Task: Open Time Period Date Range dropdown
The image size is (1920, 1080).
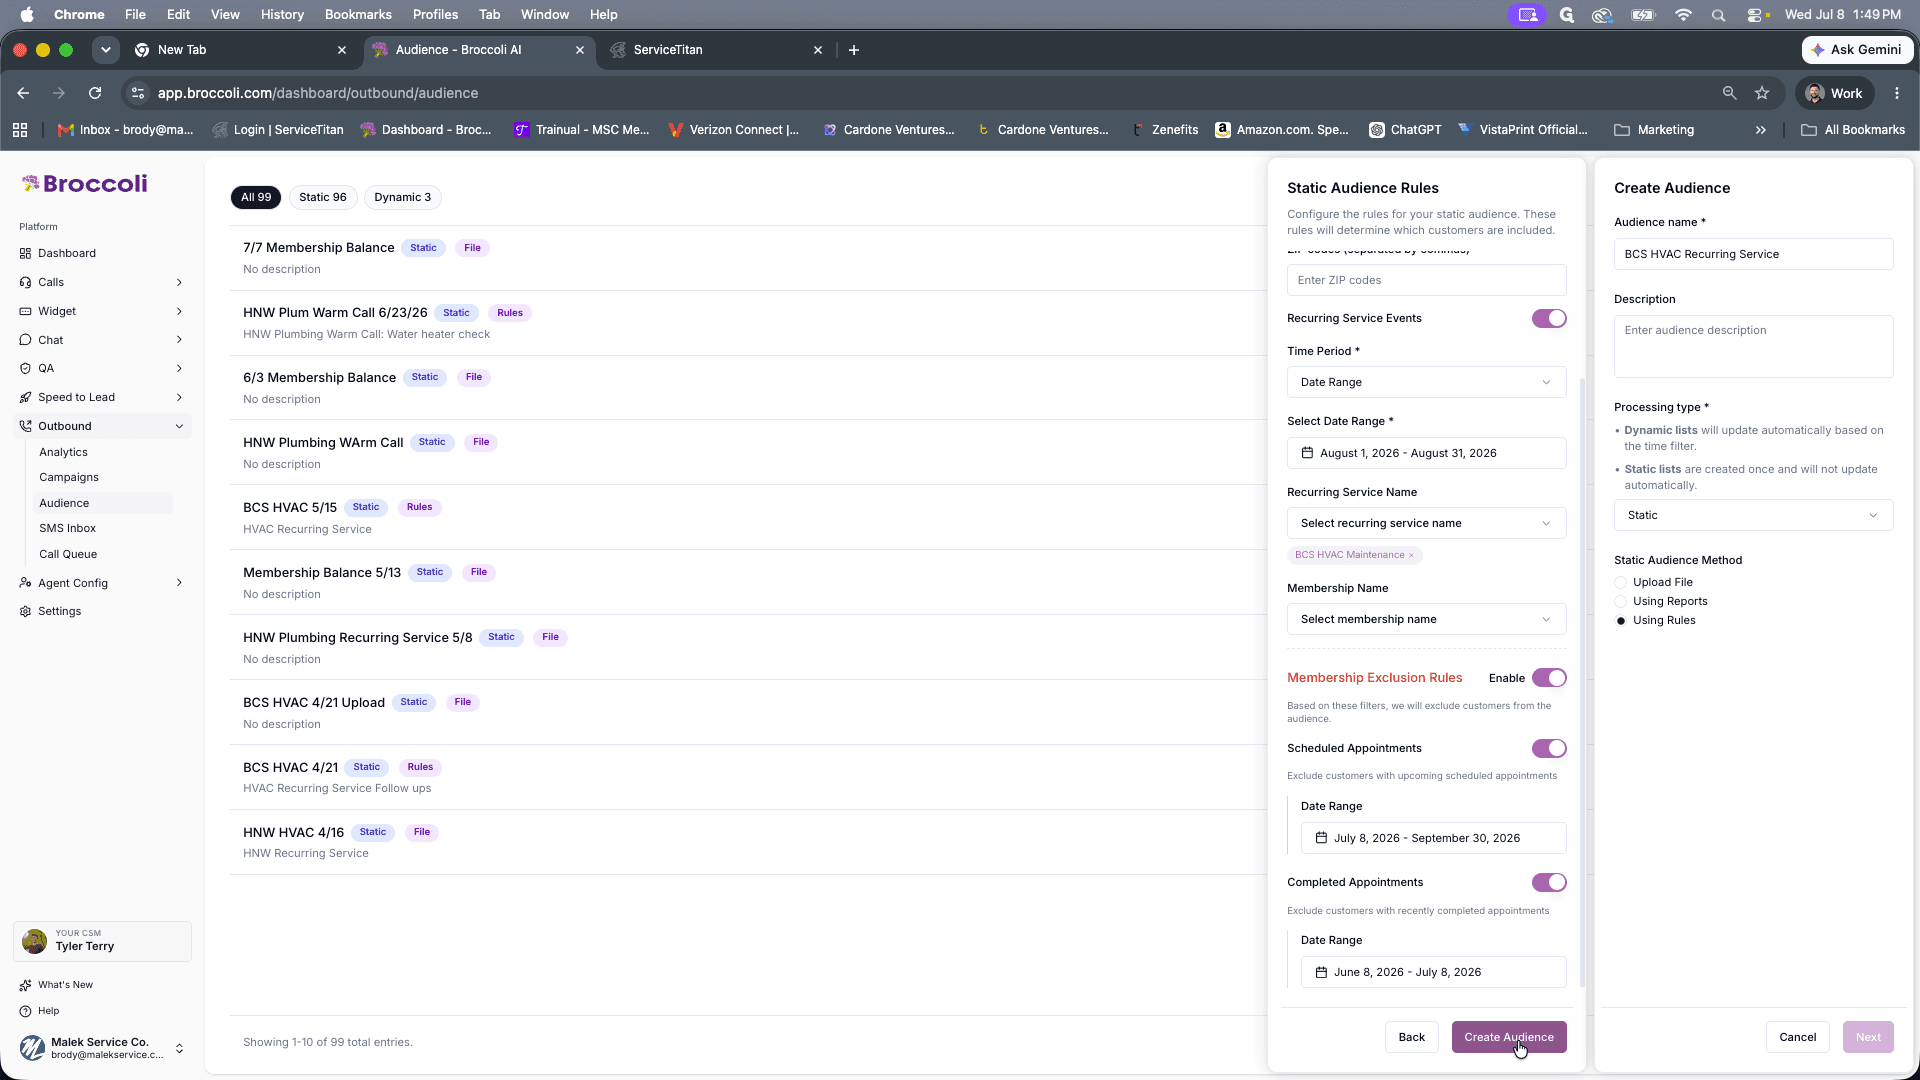Action: click(x=1426, y=382)
